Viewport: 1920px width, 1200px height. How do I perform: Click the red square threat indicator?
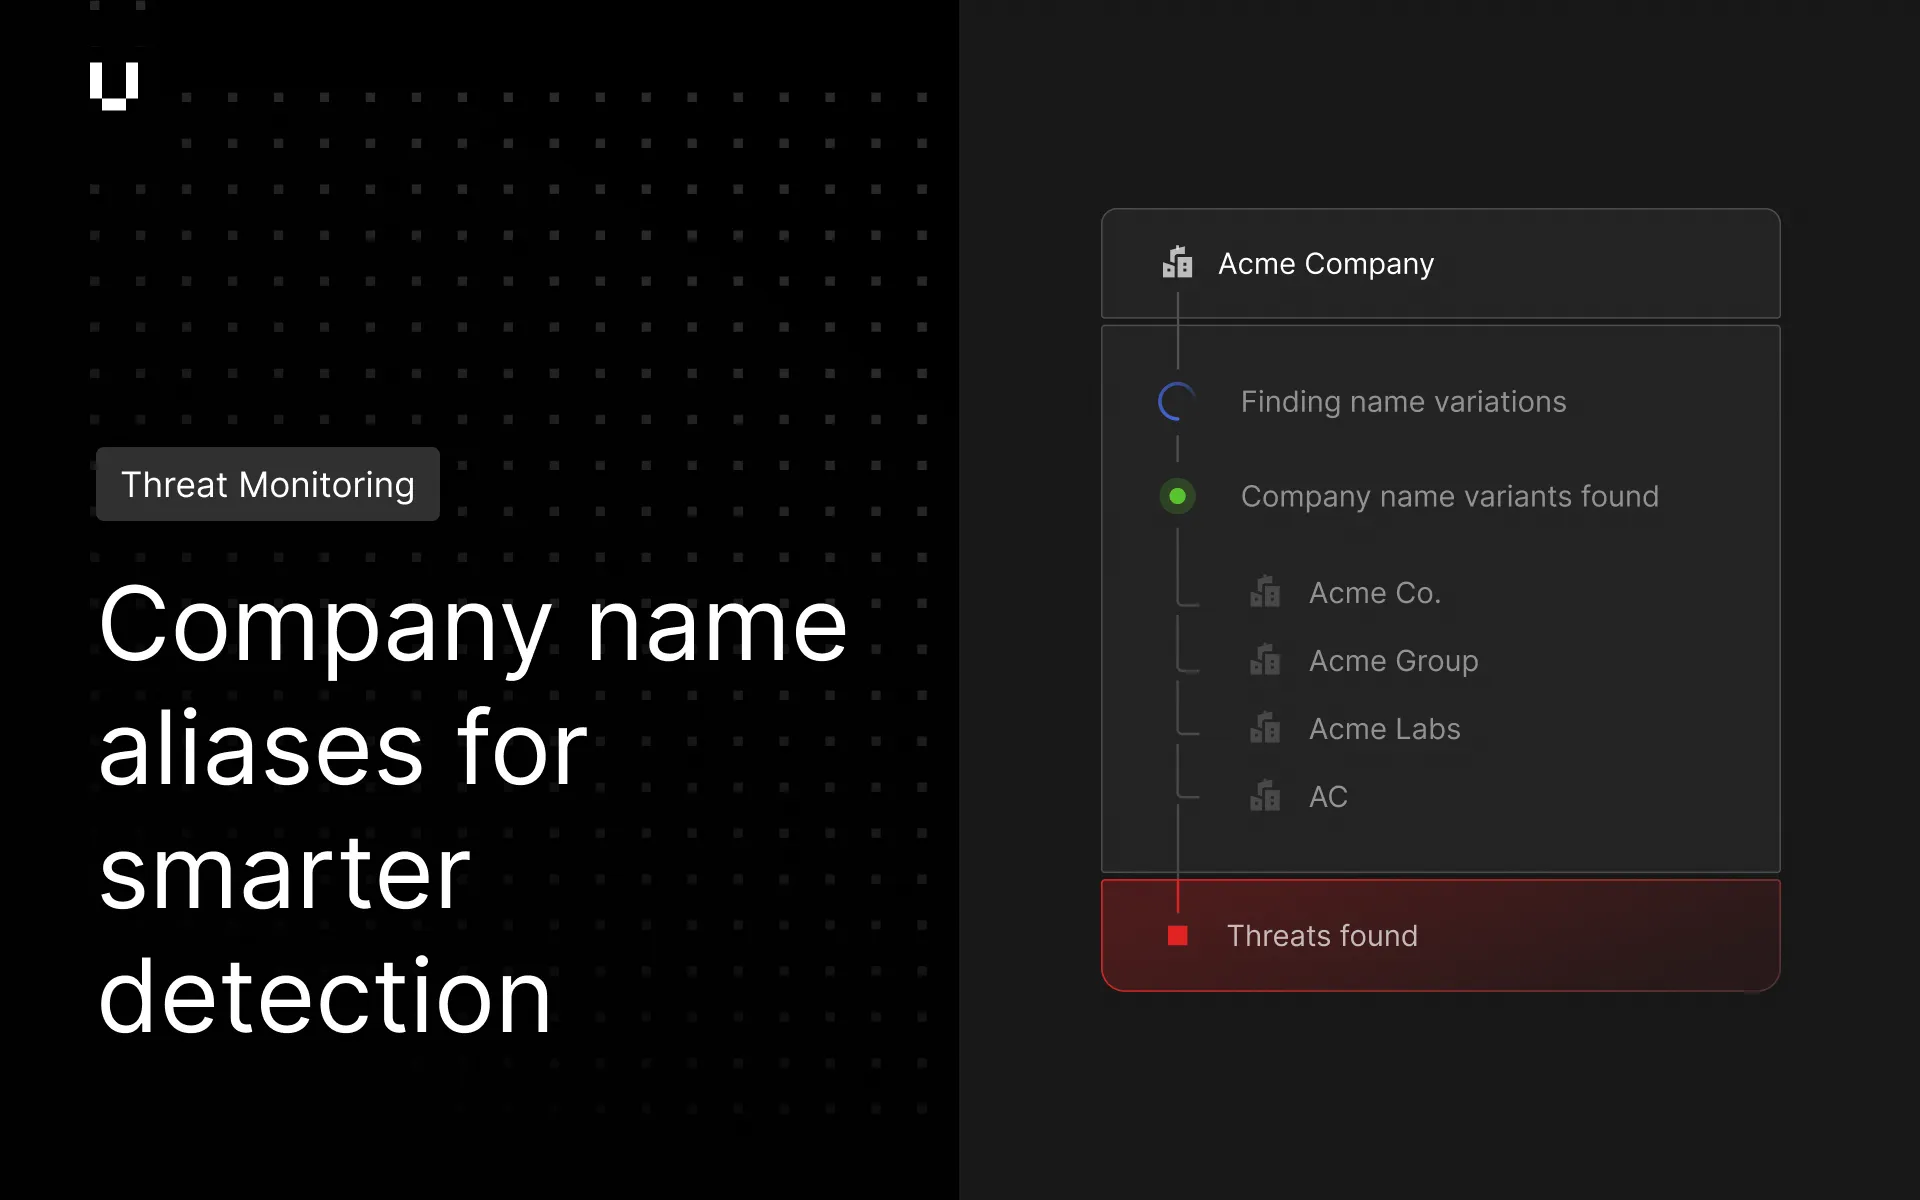(x=1178, y=936)
